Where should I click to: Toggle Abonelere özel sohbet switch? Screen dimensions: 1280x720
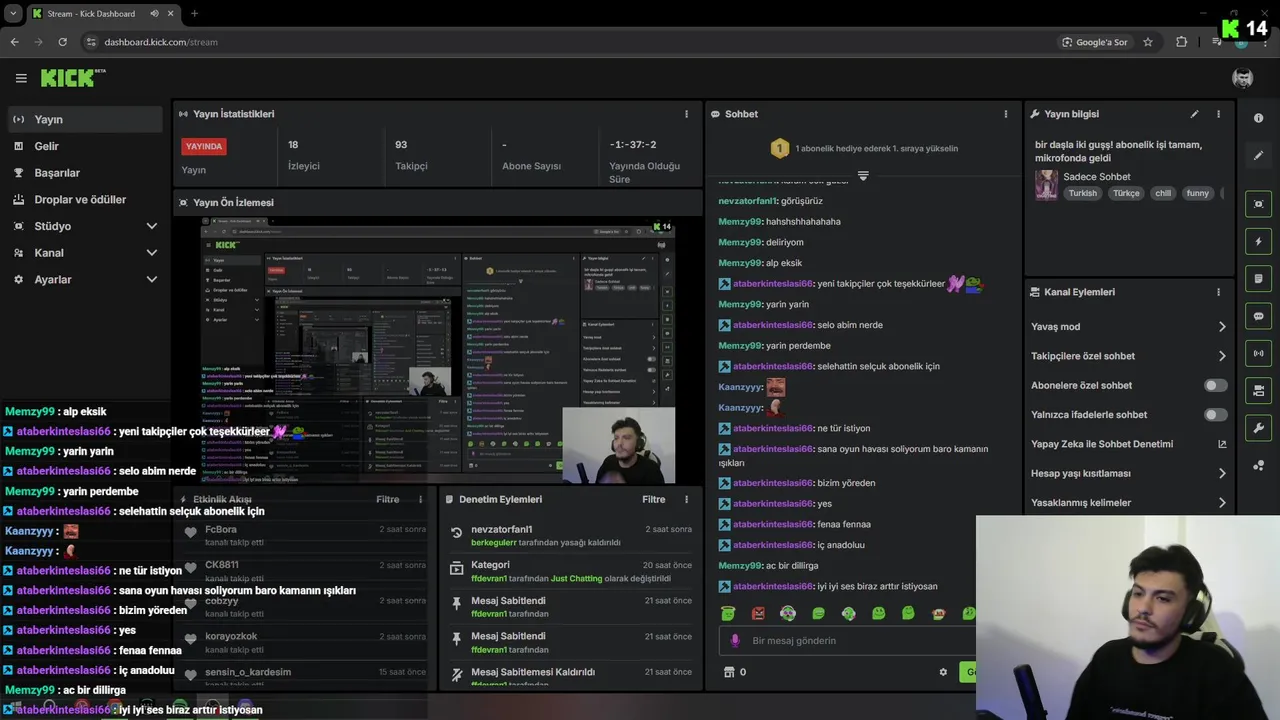(1215, 385)
